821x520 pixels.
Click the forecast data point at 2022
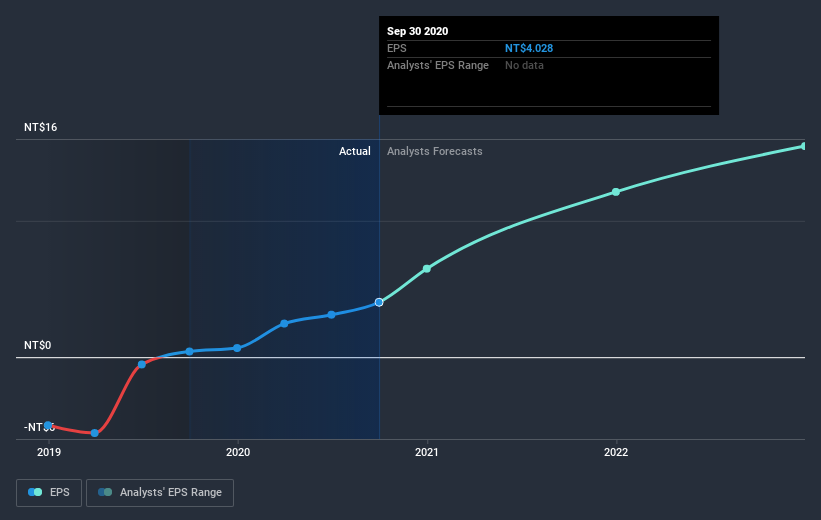point(616,192)
